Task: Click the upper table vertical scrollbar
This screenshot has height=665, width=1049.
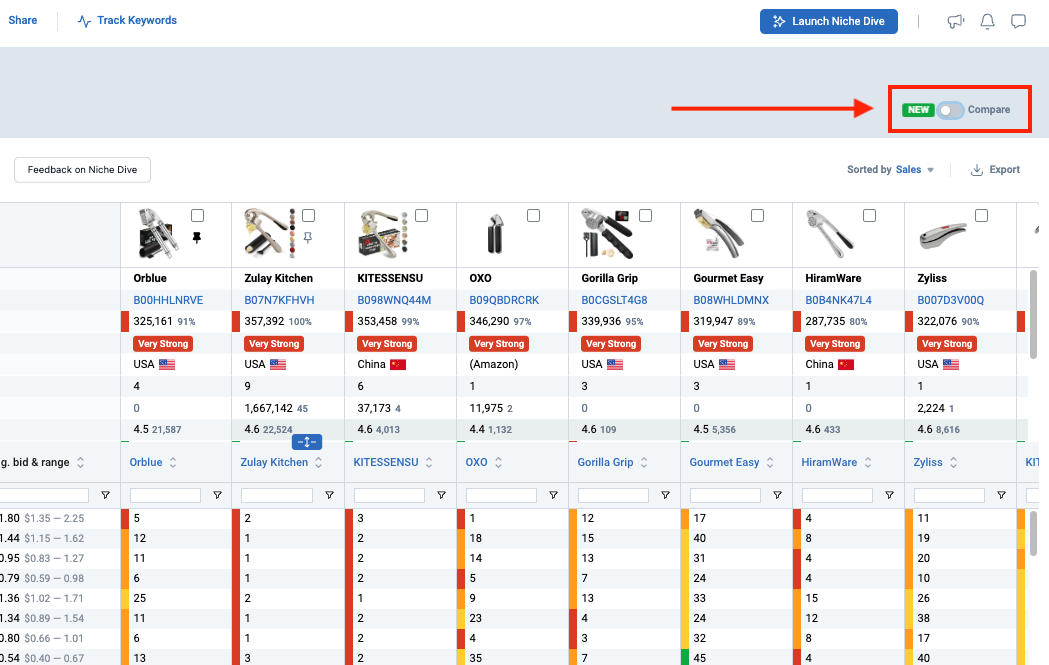Action: point(1033,312)
